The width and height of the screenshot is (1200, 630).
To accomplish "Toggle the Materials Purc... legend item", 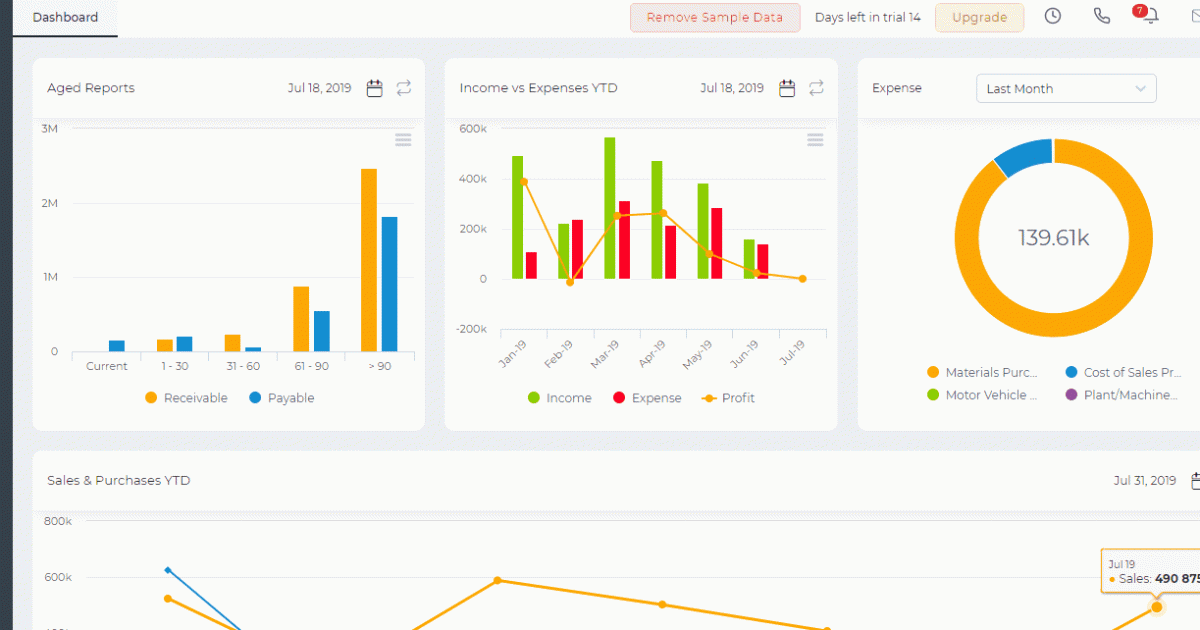I will point(983,373).
